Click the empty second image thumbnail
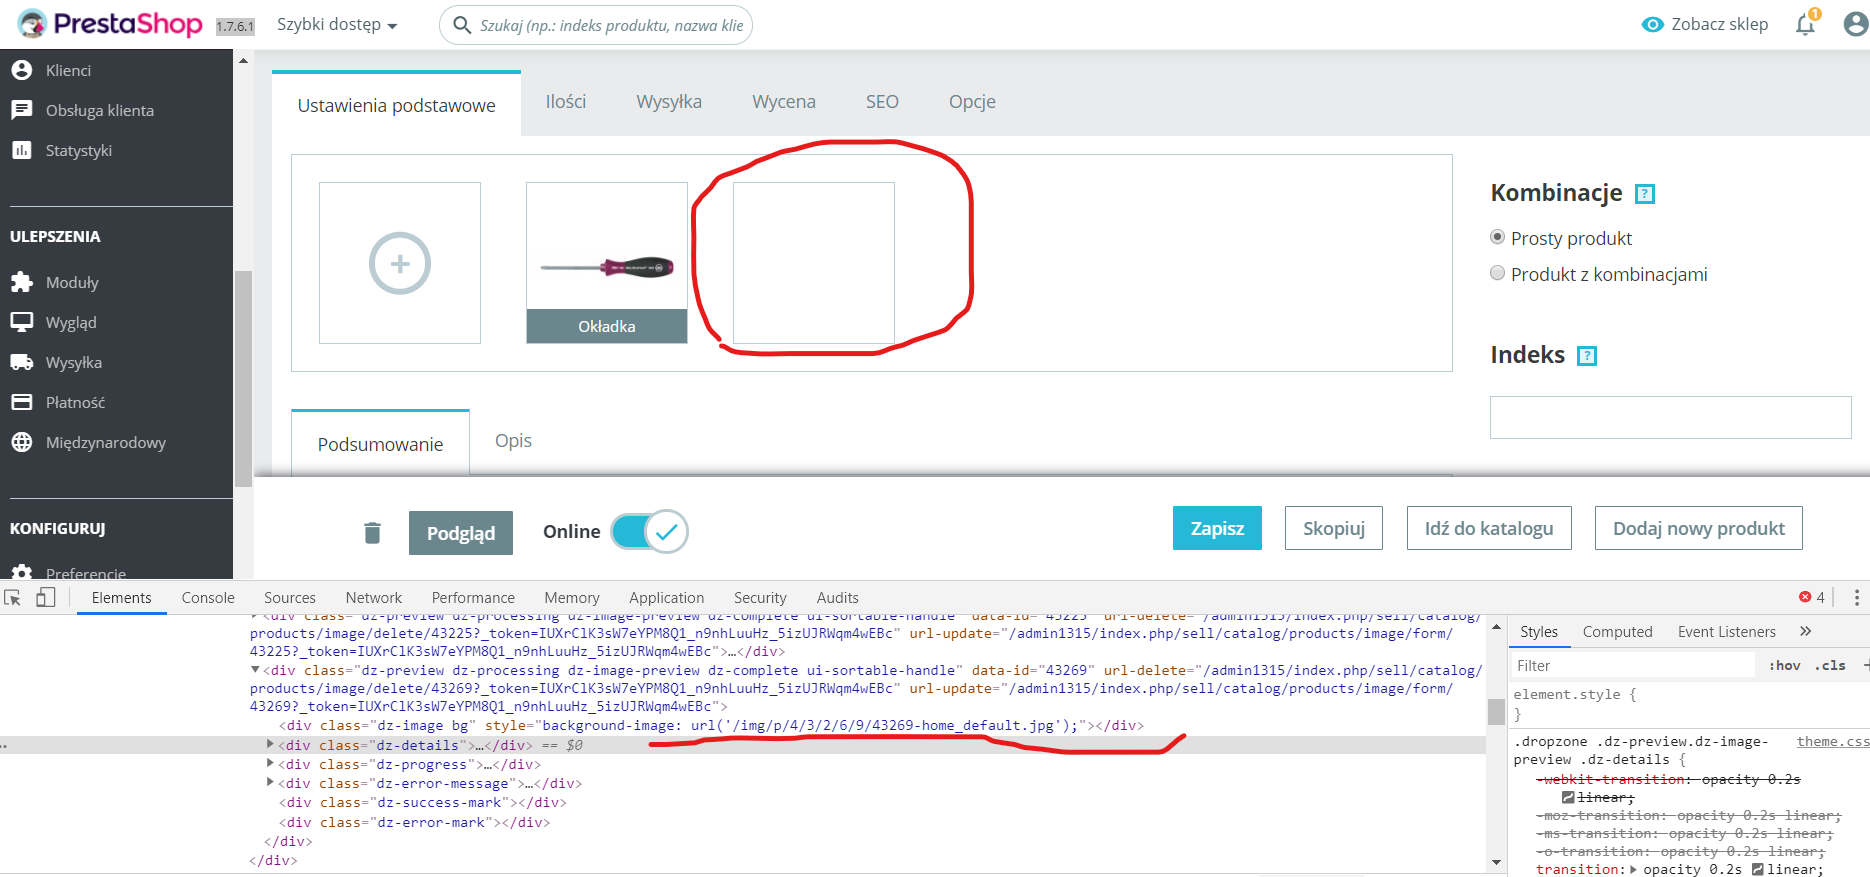Viewport: 1870px width, 877px height. (x=814, y=263)
